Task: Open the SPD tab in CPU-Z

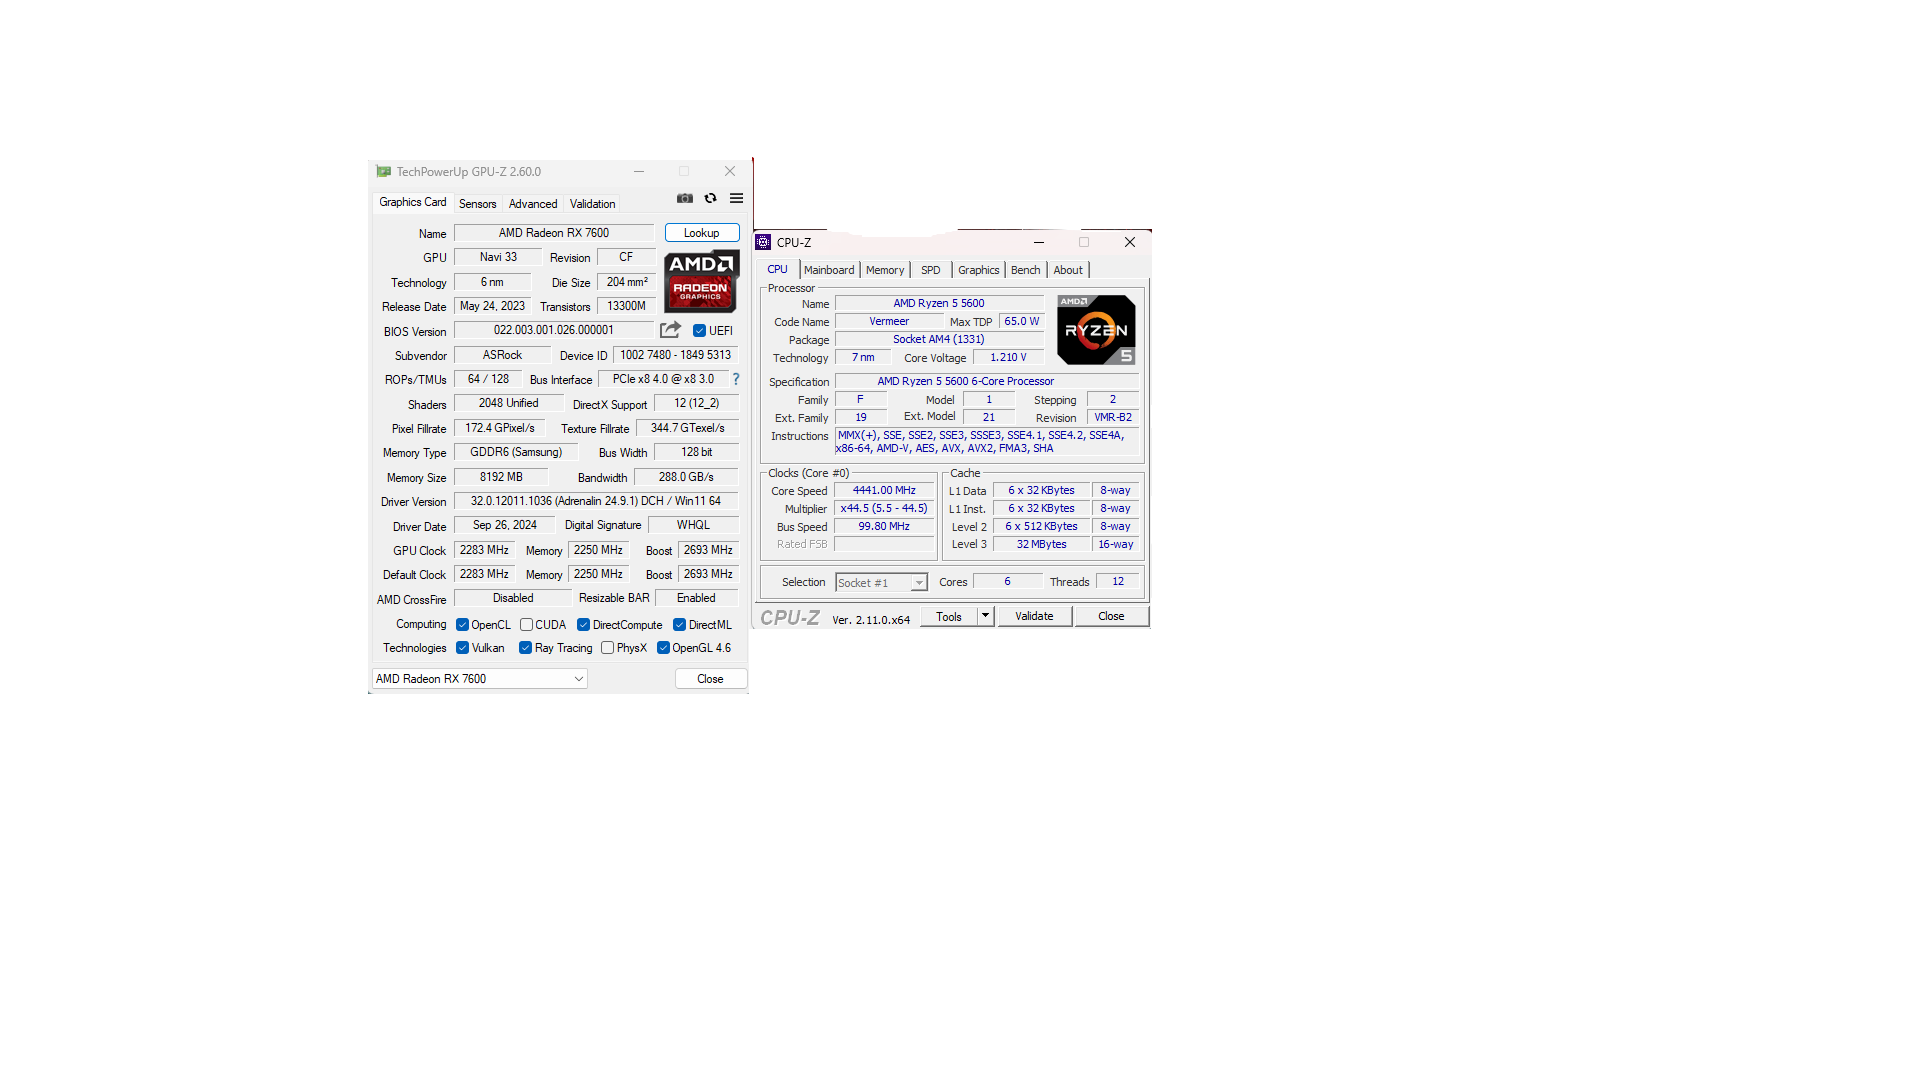Action: [x=931, y=270]
